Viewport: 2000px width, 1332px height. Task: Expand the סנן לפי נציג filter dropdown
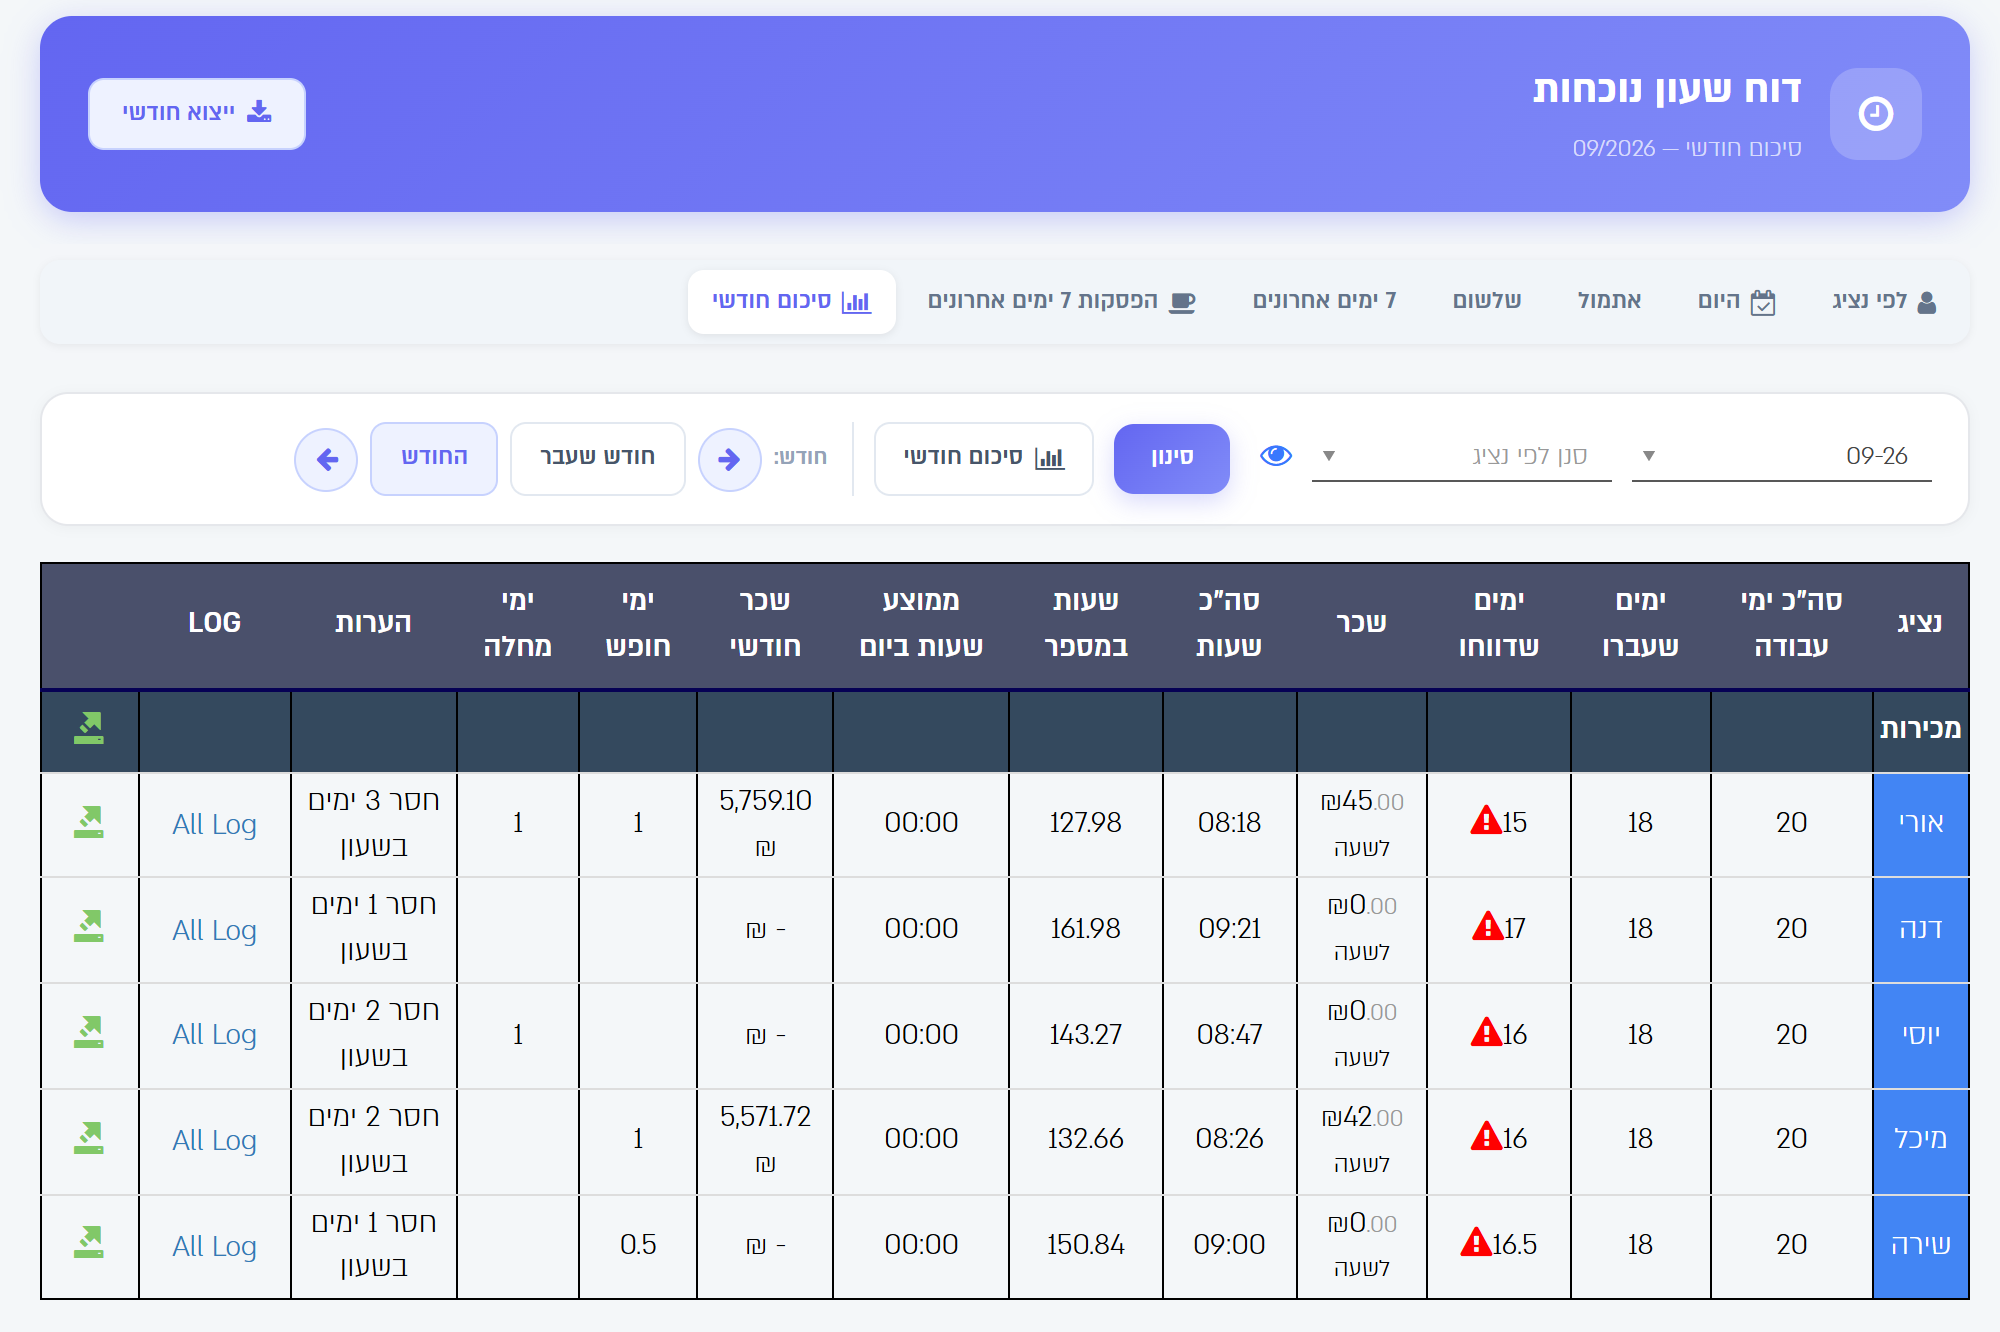click(x=1461, y=456)
